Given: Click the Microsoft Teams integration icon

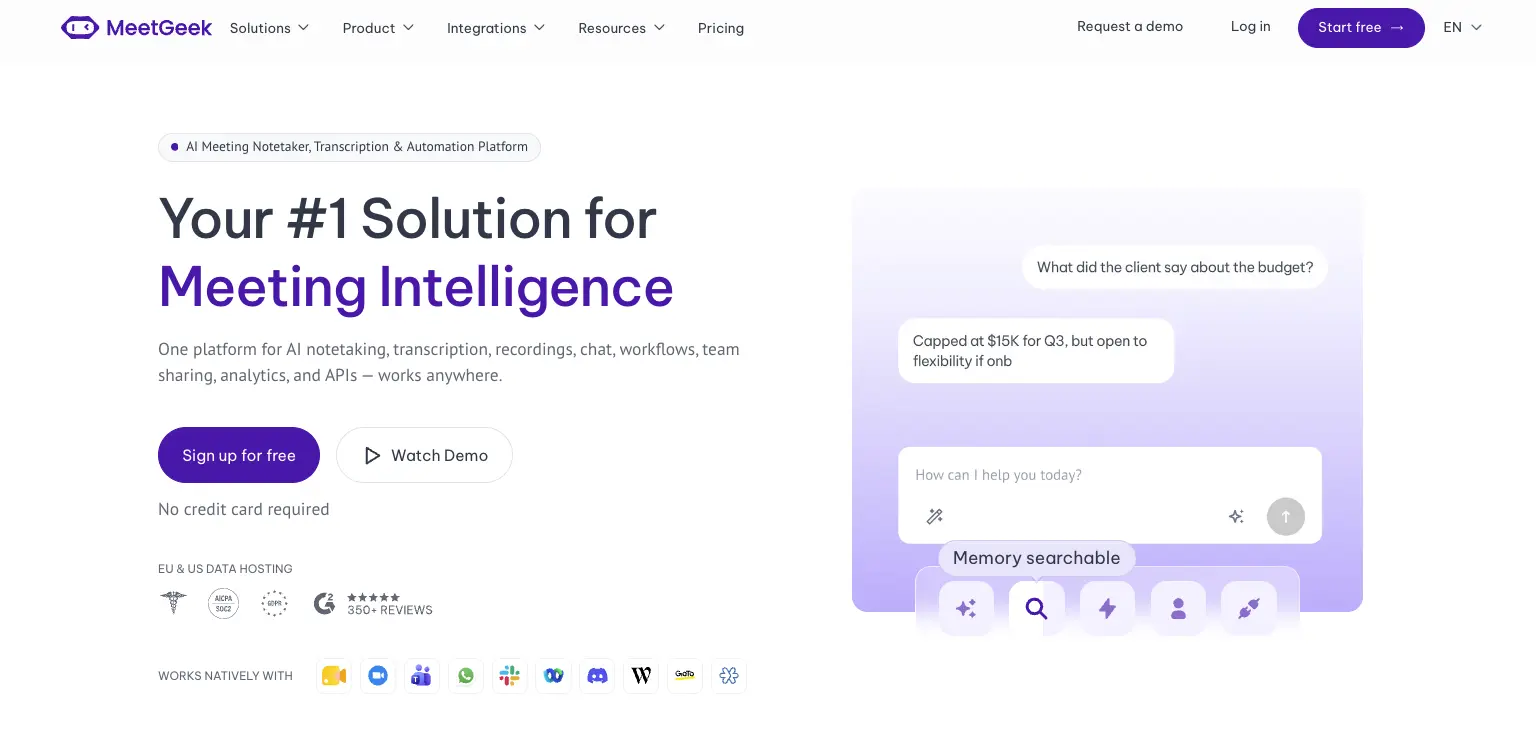Looking at the screenshot, I should tap(422, 676).
